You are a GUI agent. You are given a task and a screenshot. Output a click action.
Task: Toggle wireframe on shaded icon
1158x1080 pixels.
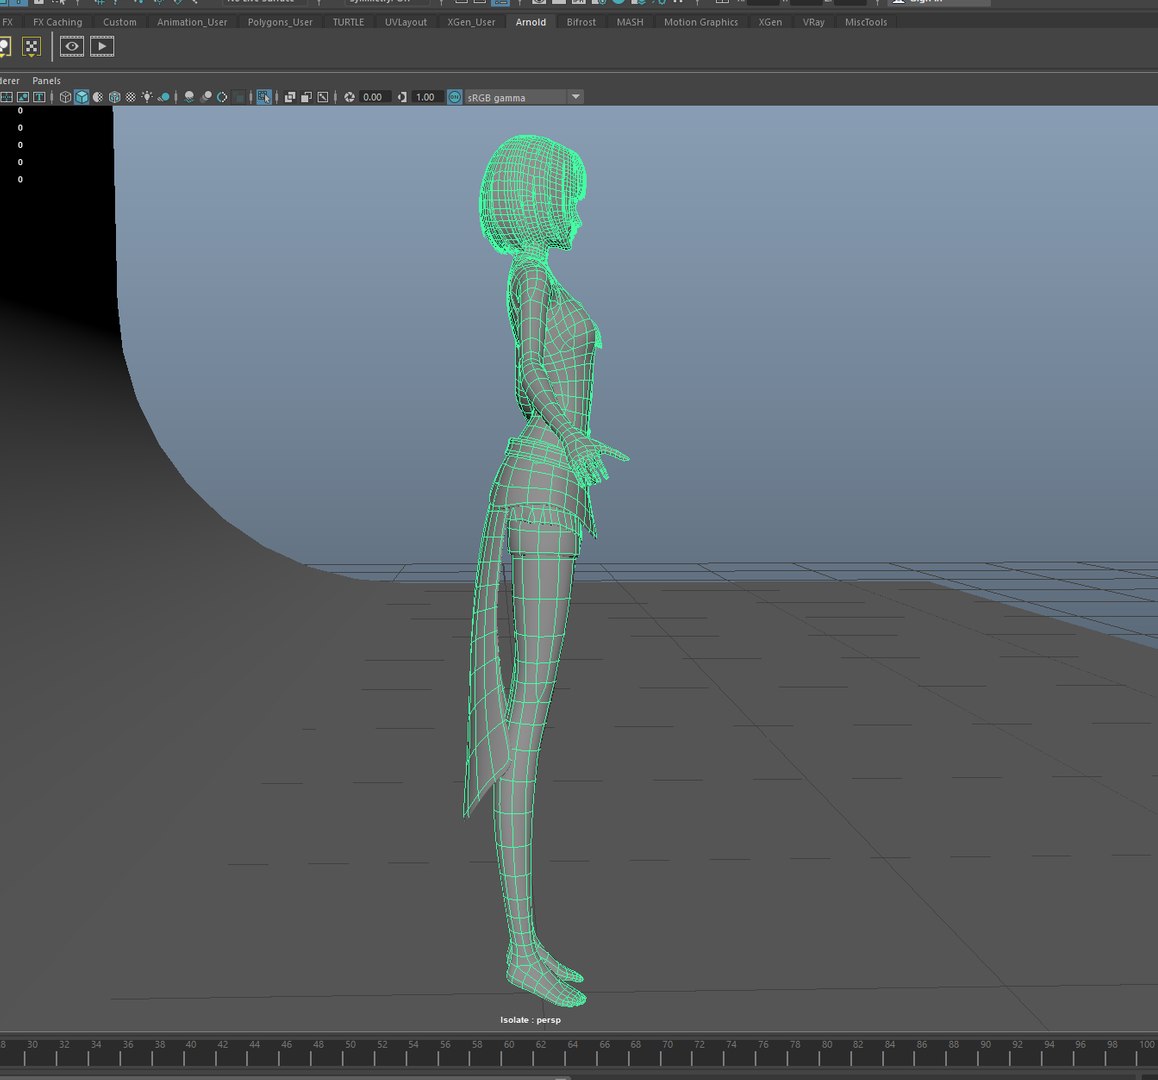point(114,97)
